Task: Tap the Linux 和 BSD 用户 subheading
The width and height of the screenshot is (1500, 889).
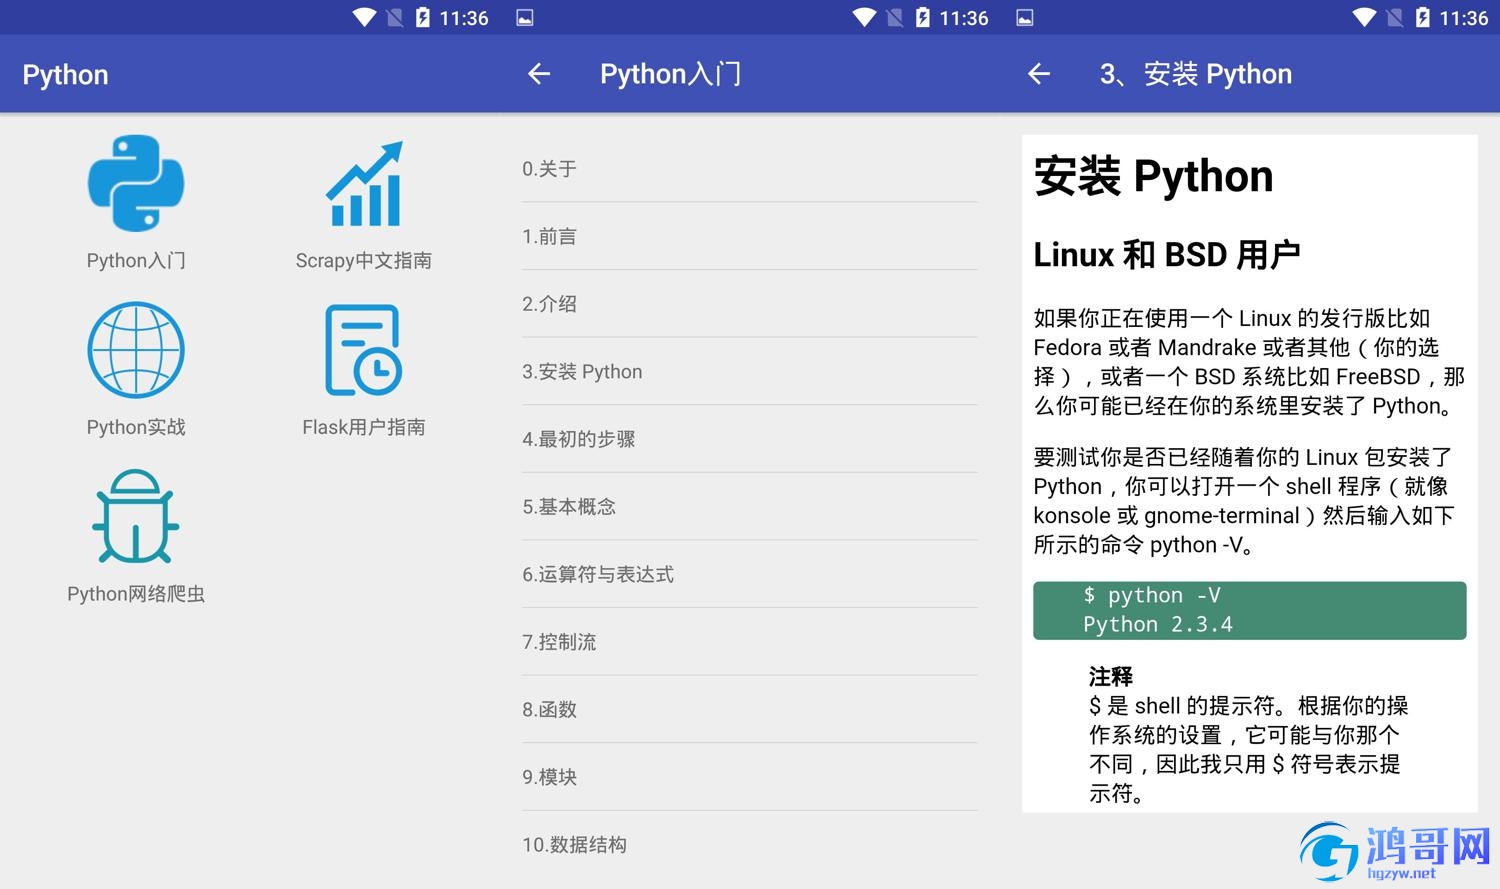Action: point(1167,255)
